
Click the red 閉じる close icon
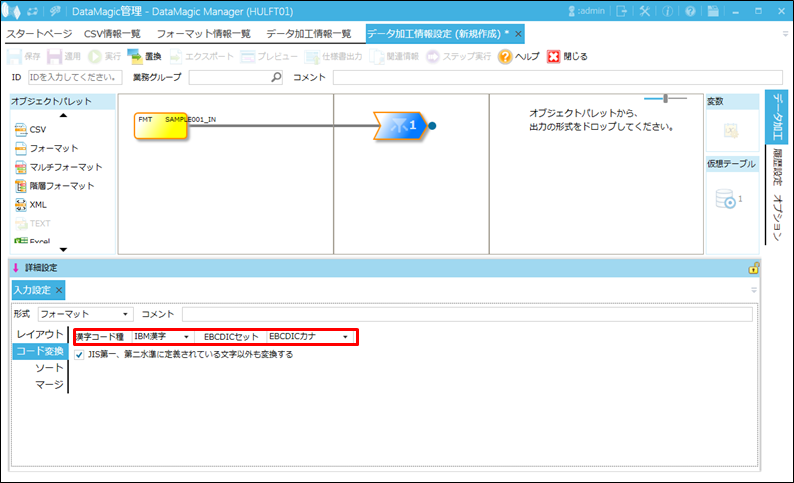(x=553, y=56)
